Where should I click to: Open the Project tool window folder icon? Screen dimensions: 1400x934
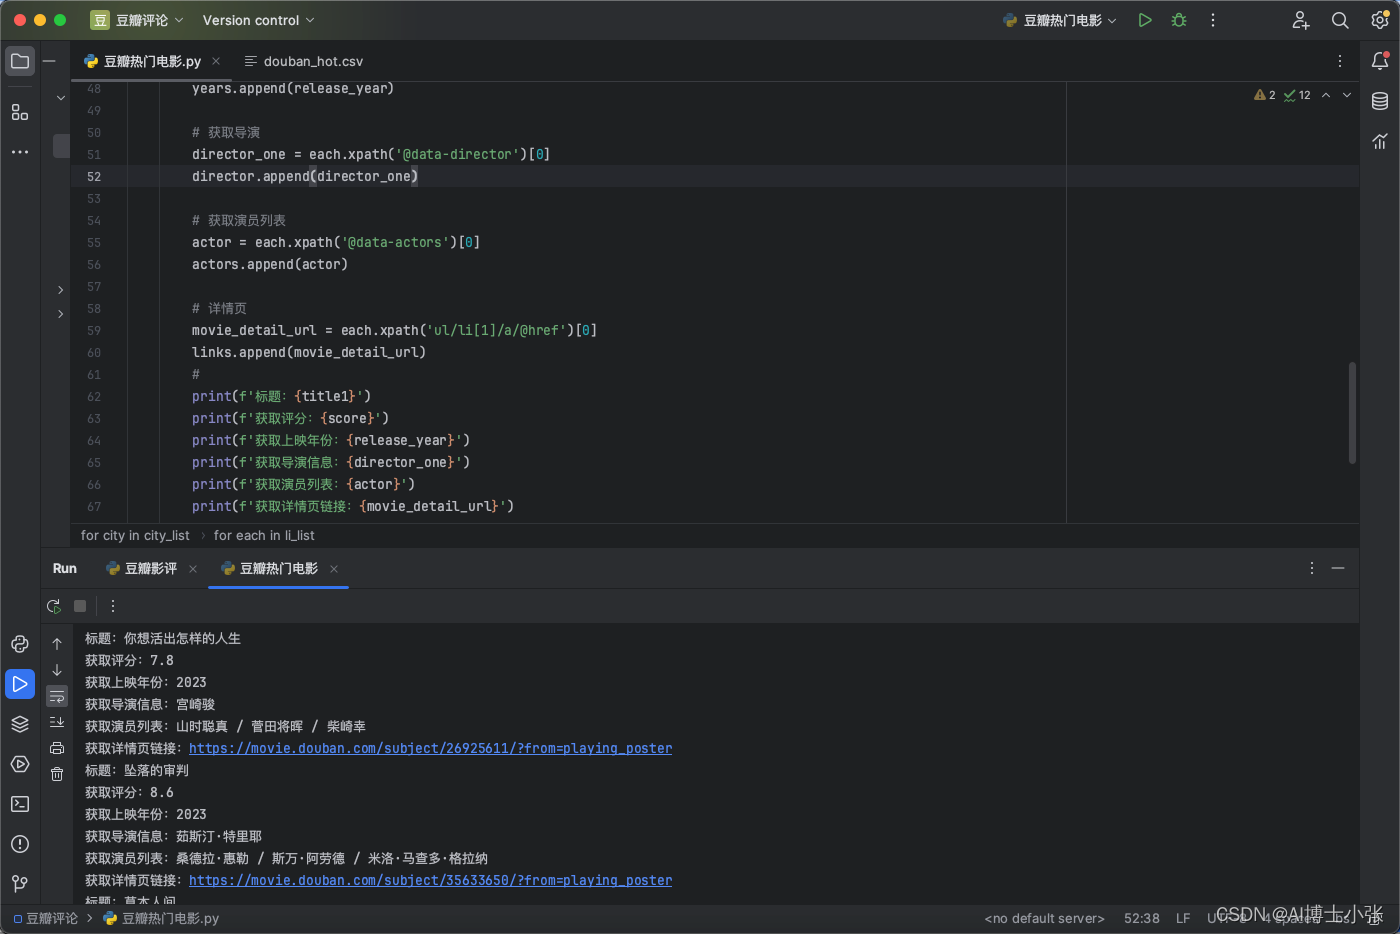click(20, 61)
